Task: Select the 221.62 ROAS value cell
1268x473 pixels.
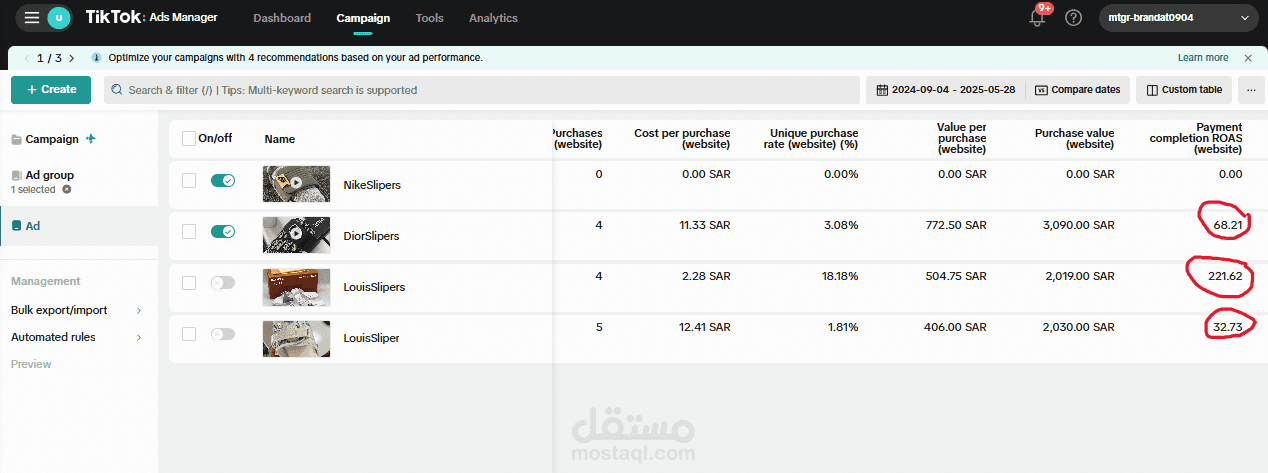Action: point(1223,276)
